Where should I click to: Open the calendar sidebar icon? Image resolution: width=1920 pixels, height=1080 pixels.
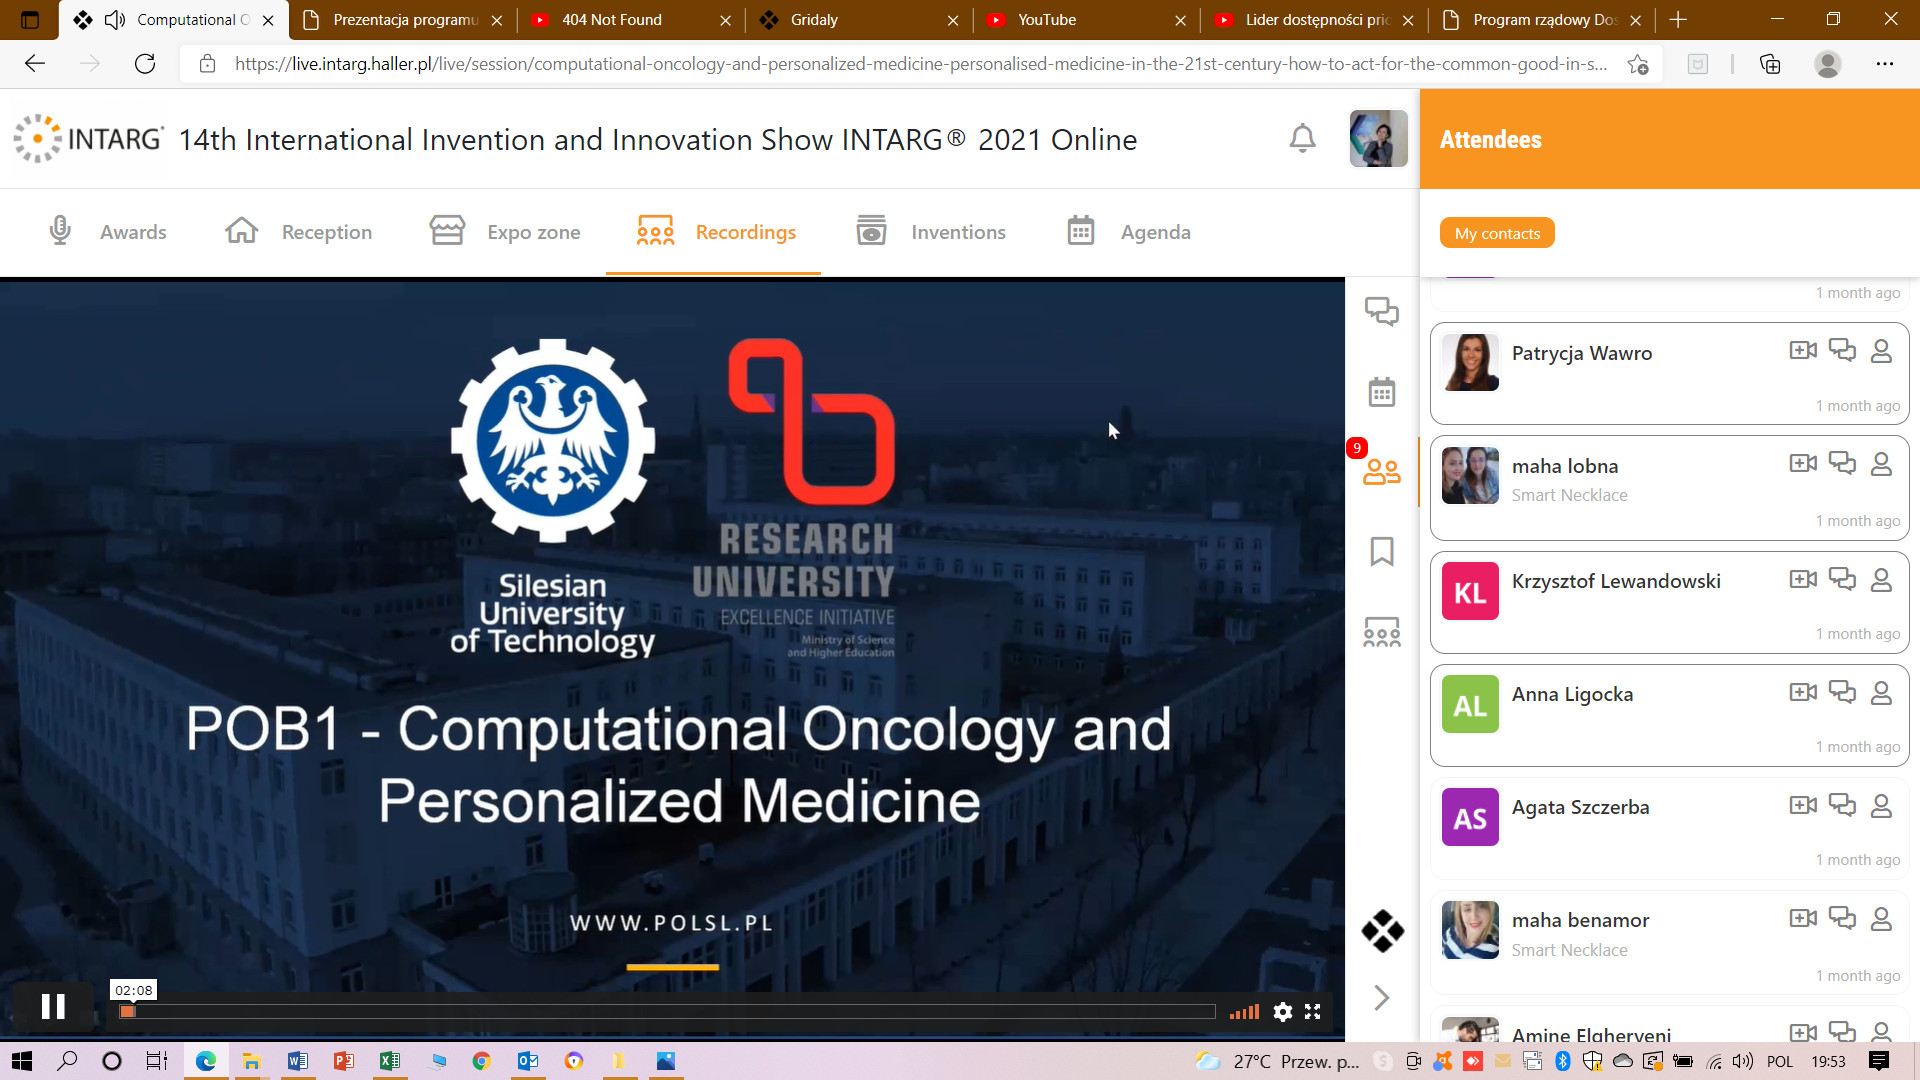[1382, 392]
